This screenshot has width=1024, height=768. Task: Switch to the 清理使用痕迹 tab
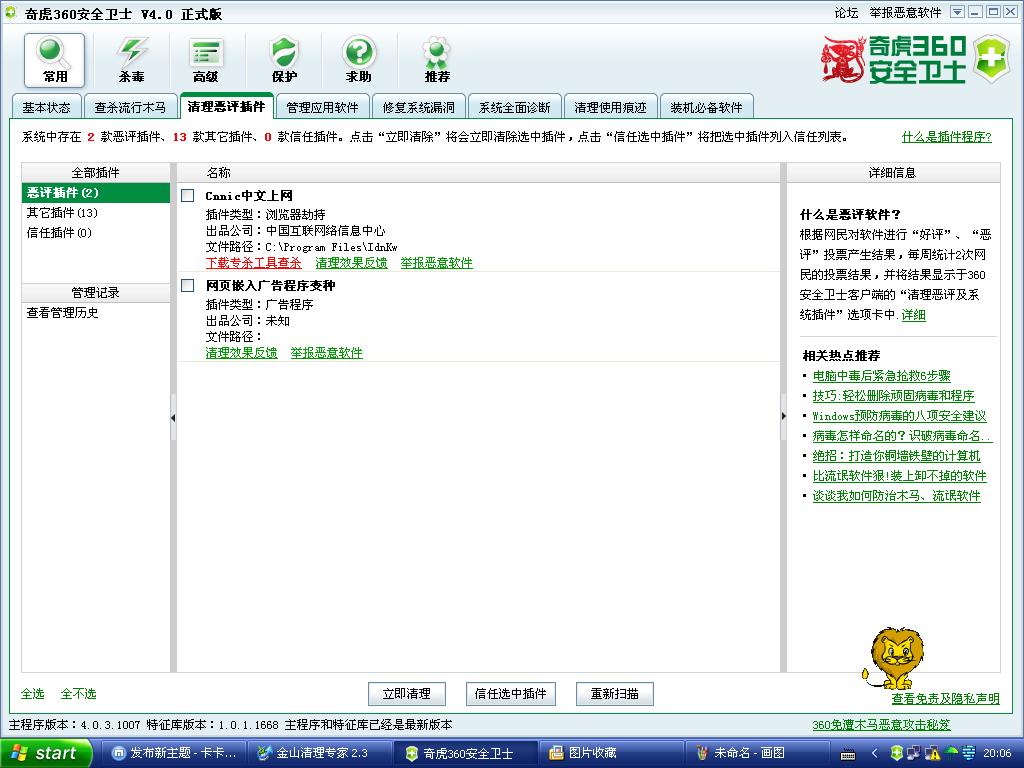[611, 107]
